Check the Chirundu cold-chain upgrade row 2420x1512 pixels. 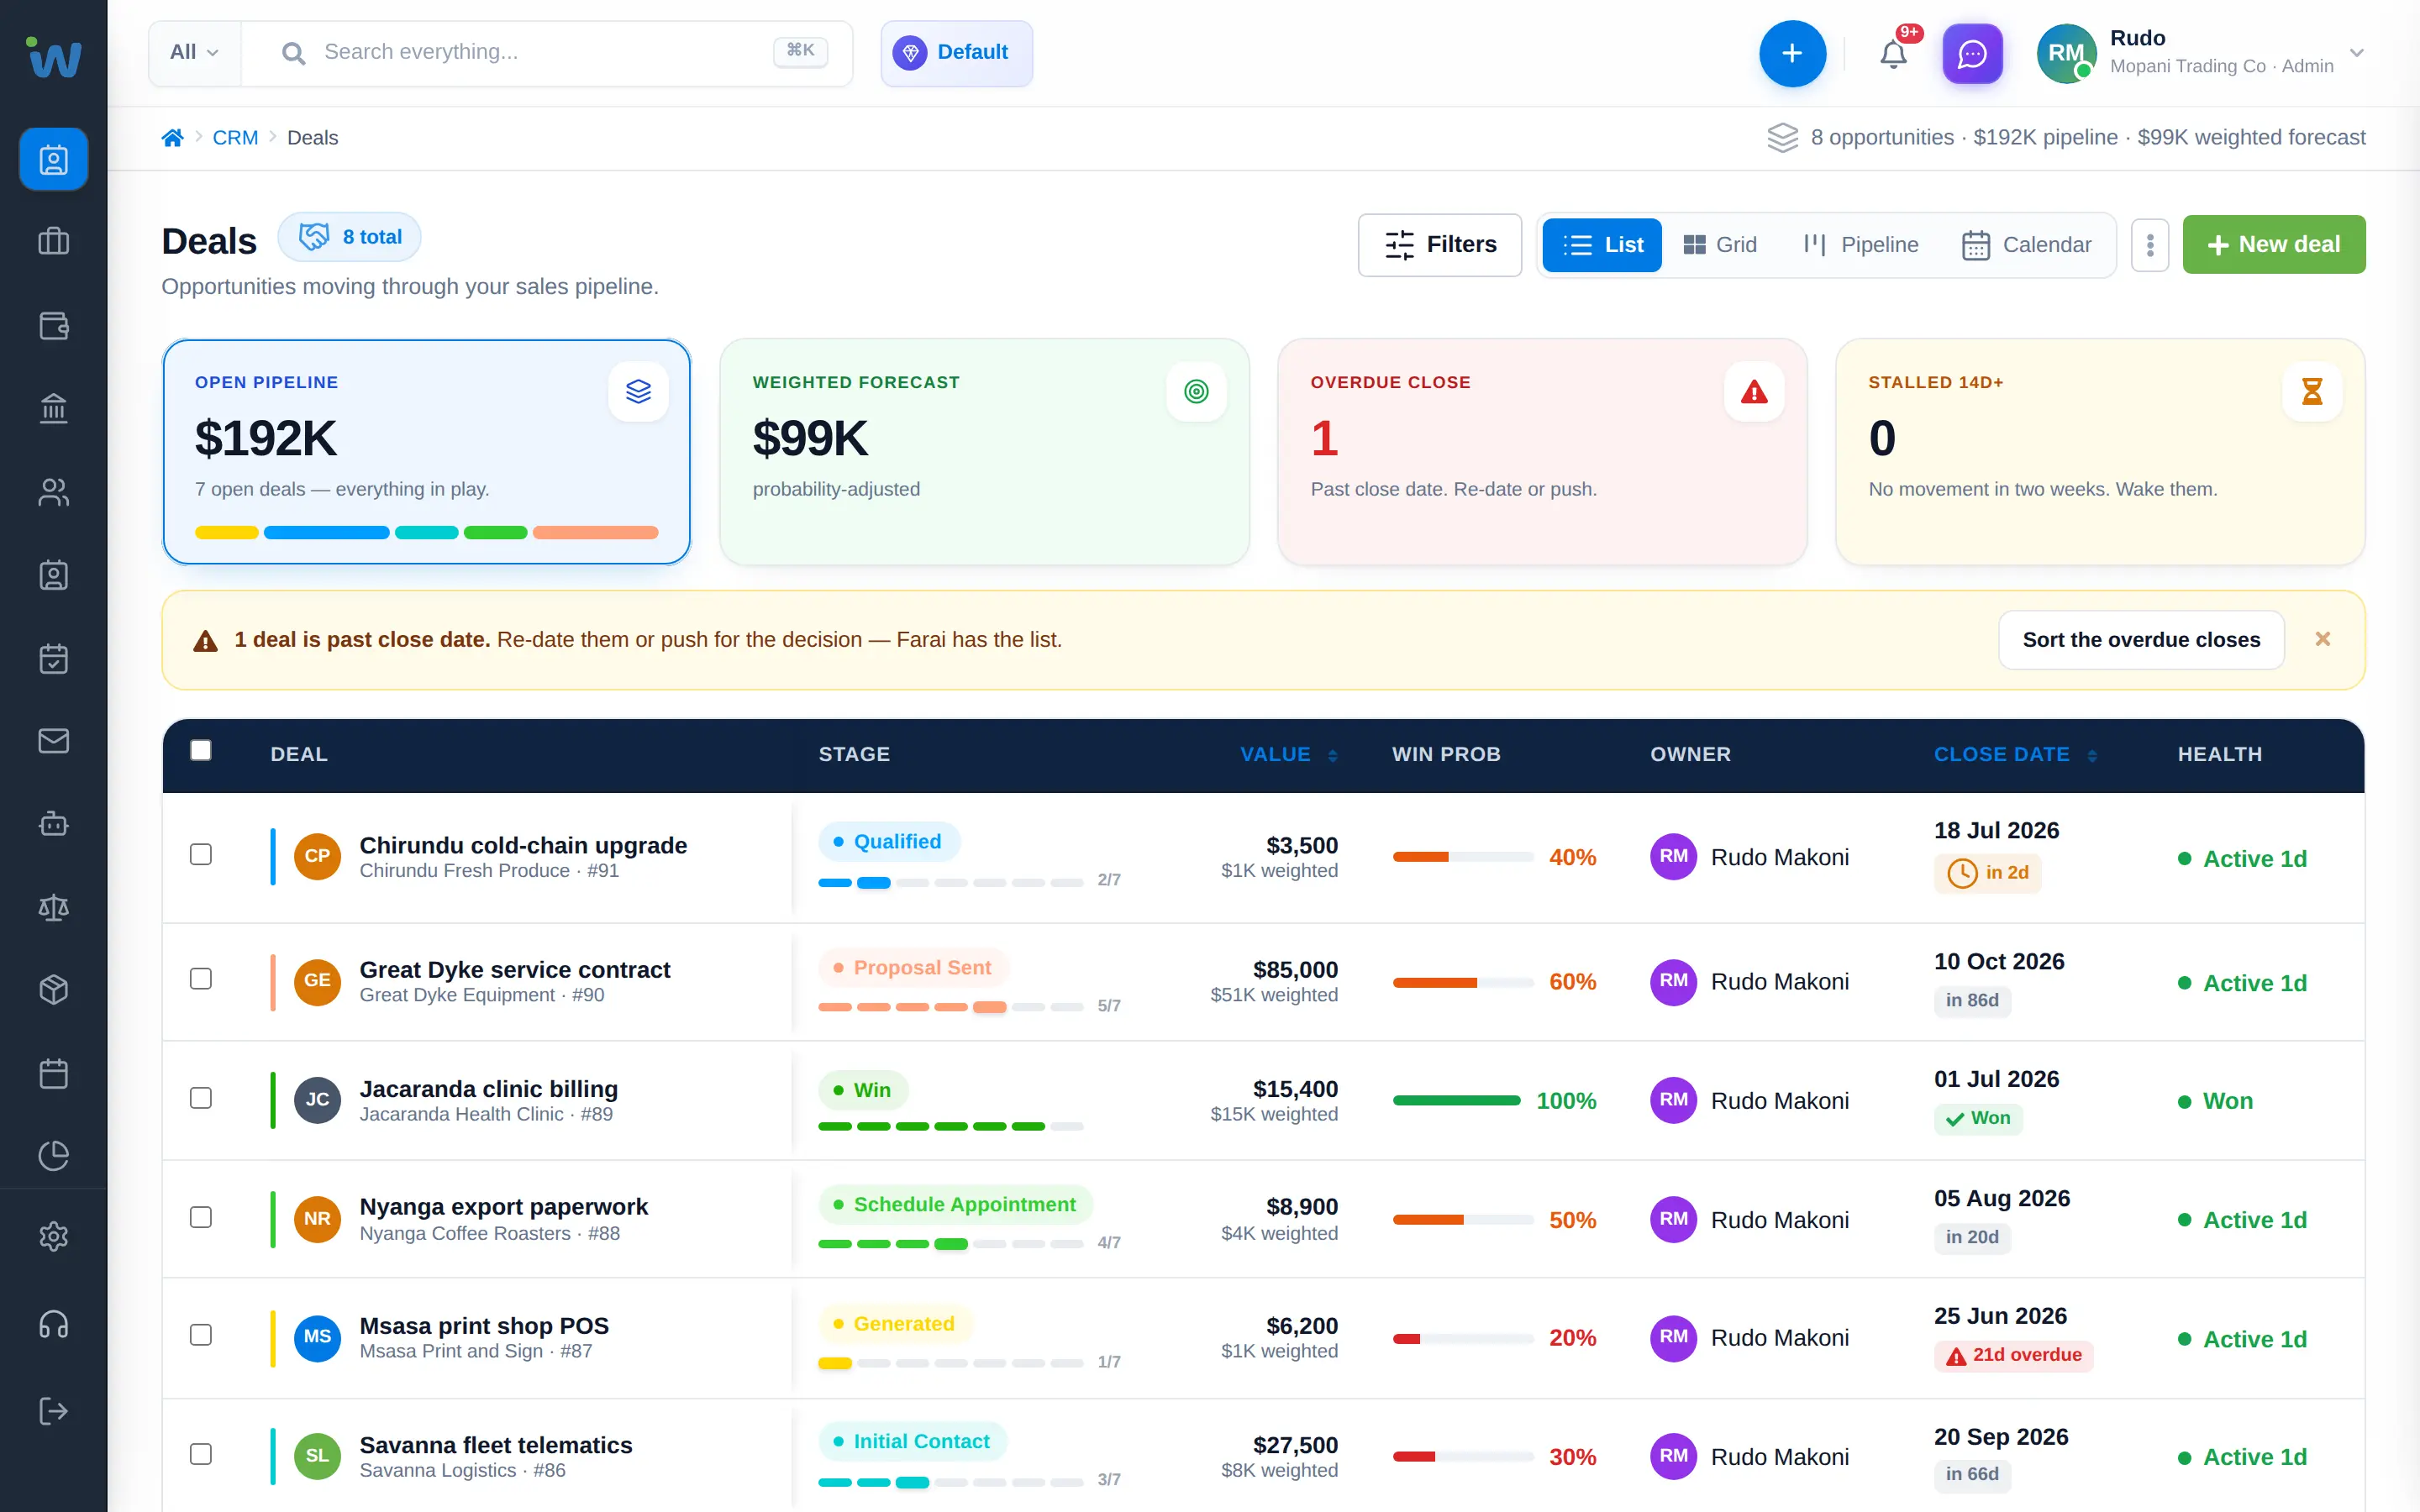(201, 854)
